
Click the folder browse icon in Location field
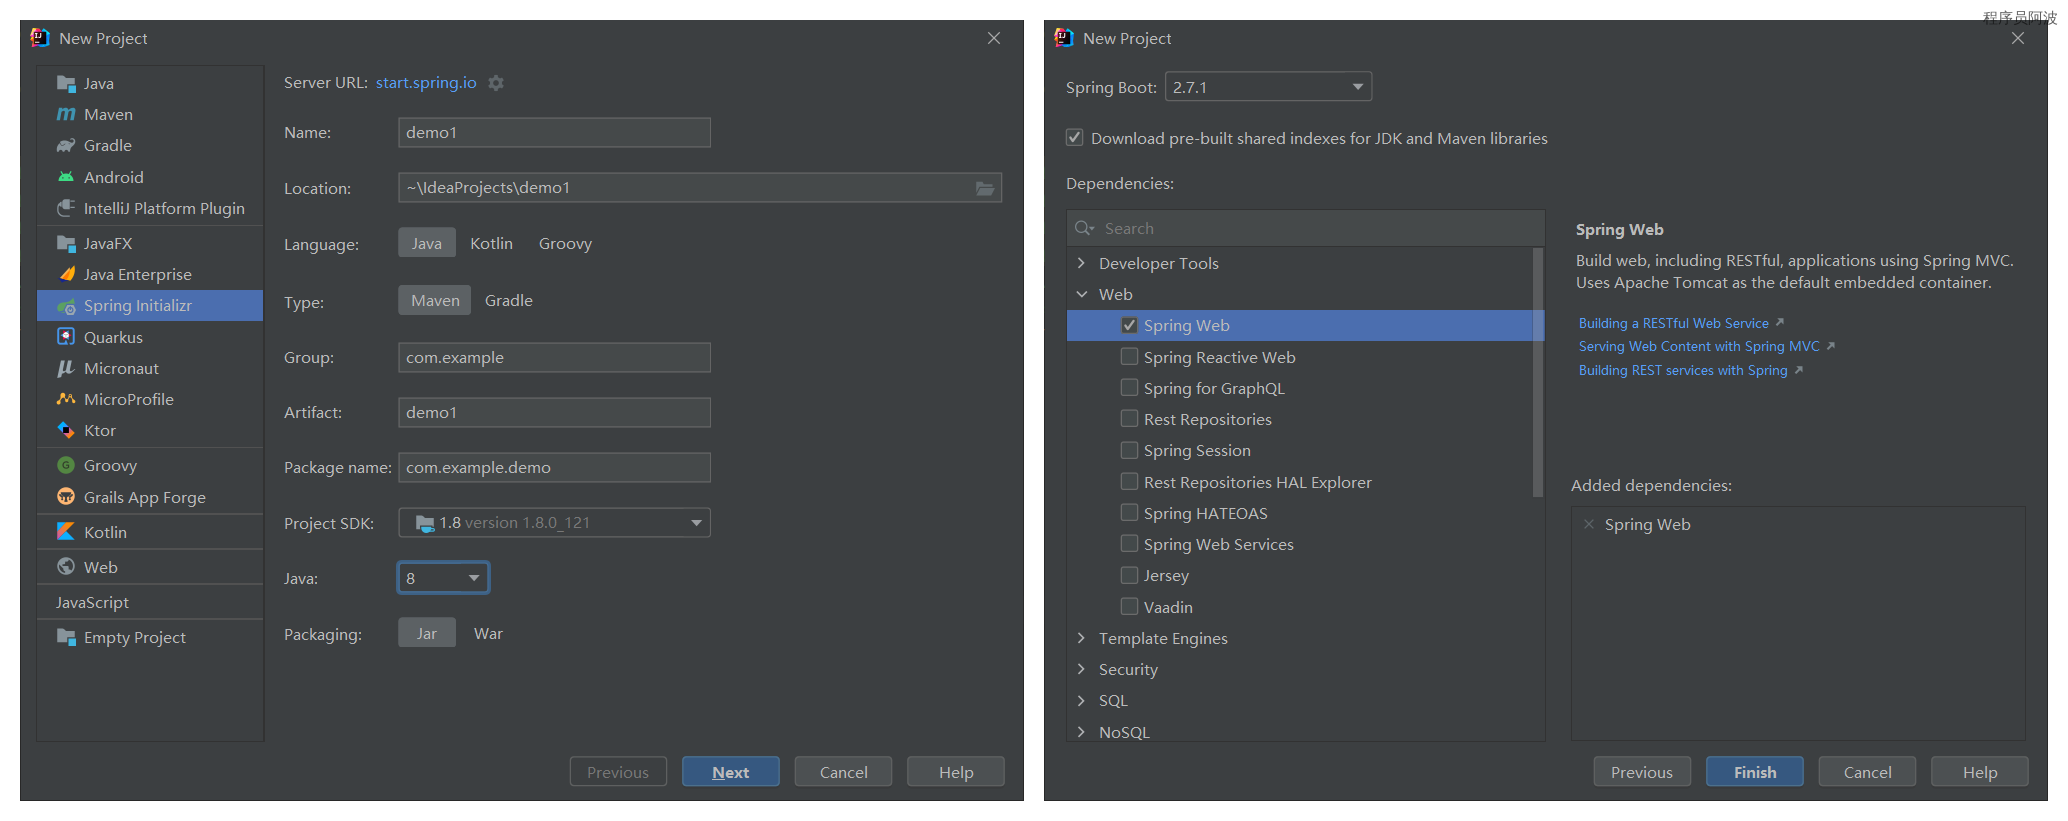[985, 188]
